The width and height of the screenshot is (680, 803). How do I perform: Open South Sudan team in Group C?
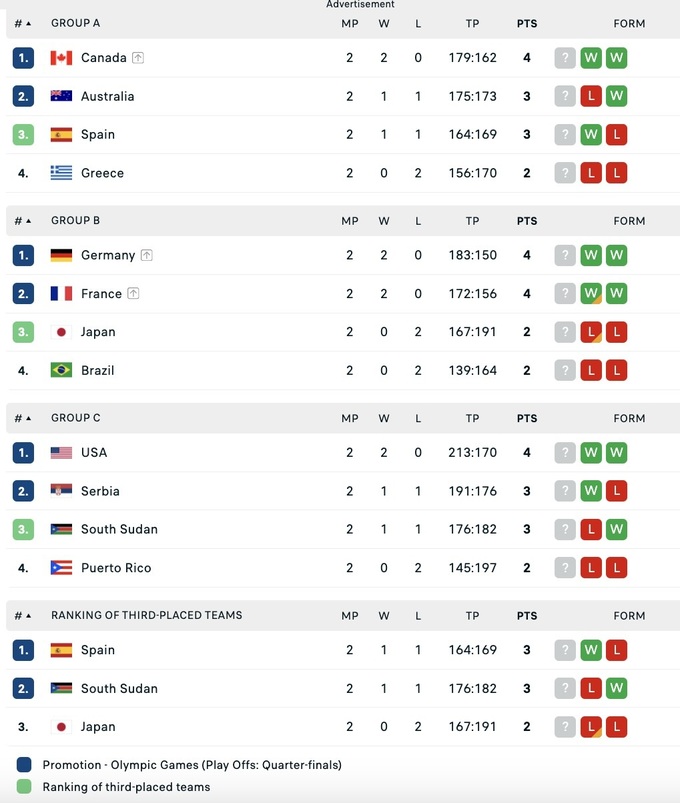(119, 529)
